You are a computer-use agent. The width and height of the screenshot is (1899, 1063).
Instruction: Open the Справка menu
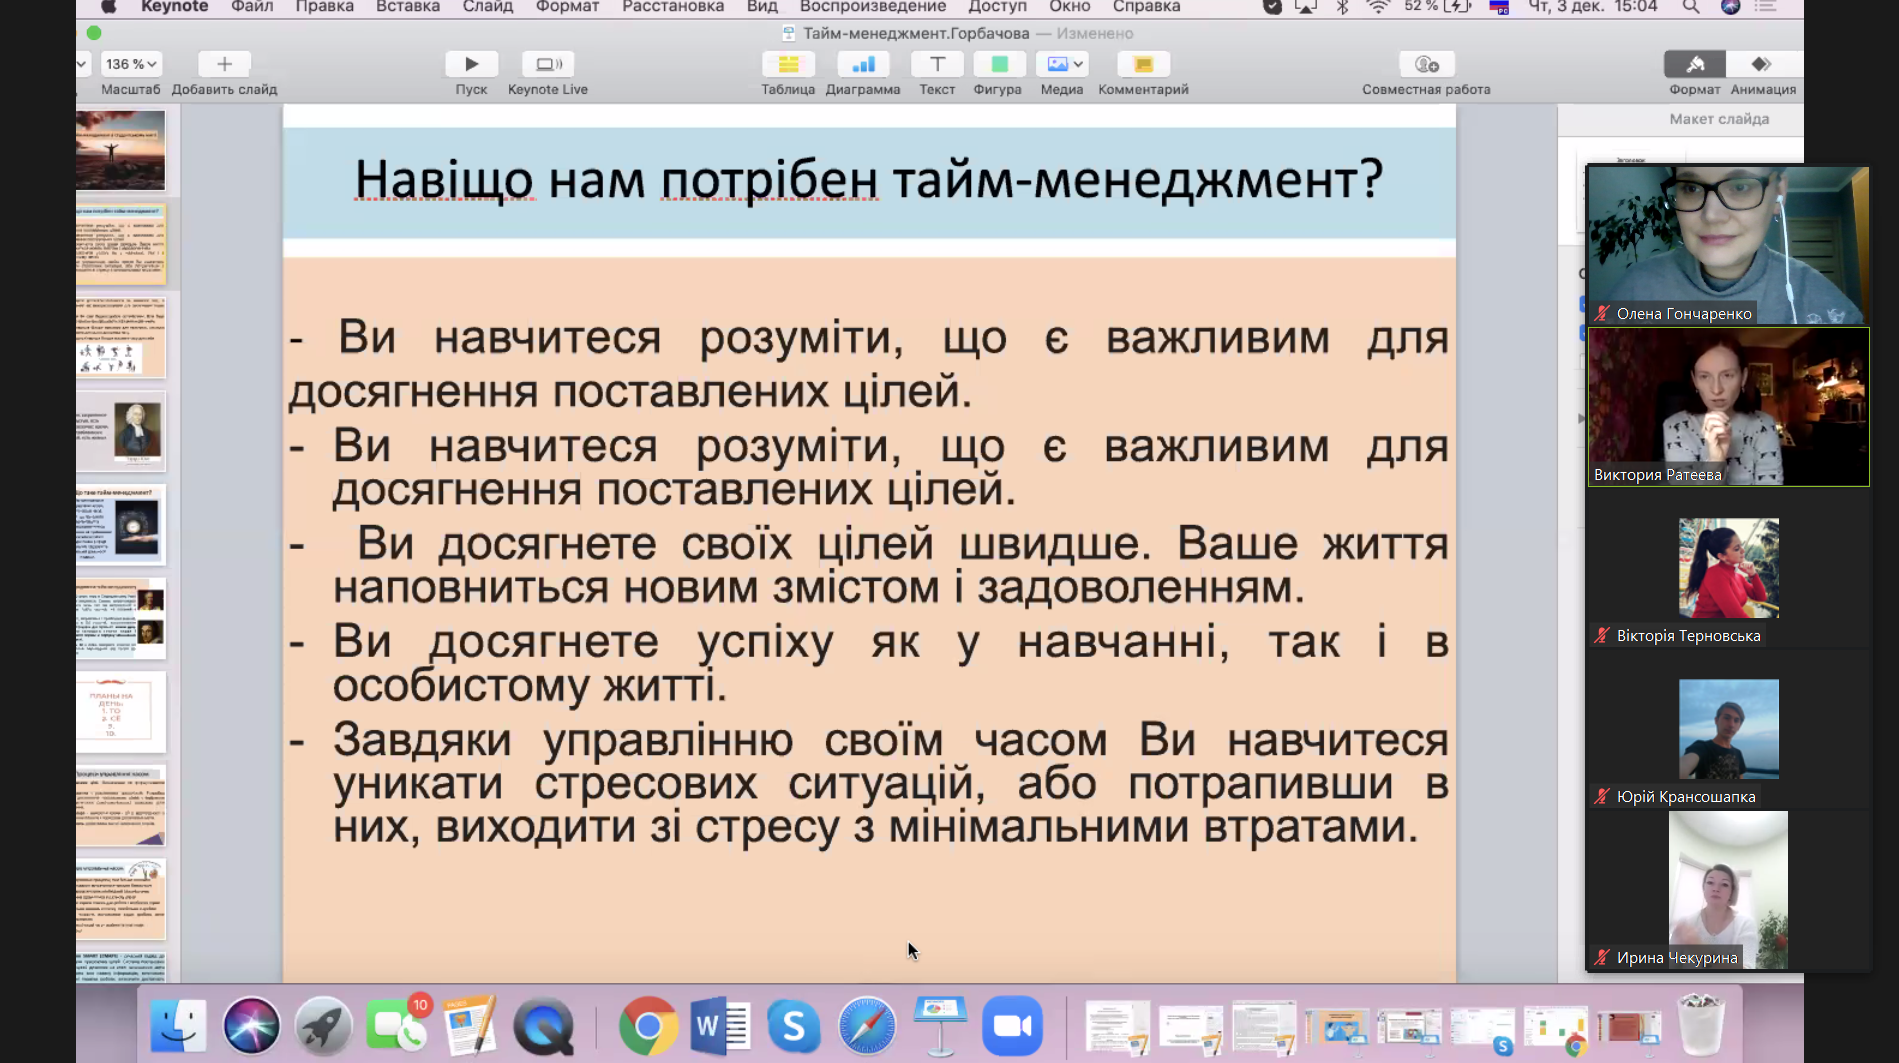pos(1146,7)
